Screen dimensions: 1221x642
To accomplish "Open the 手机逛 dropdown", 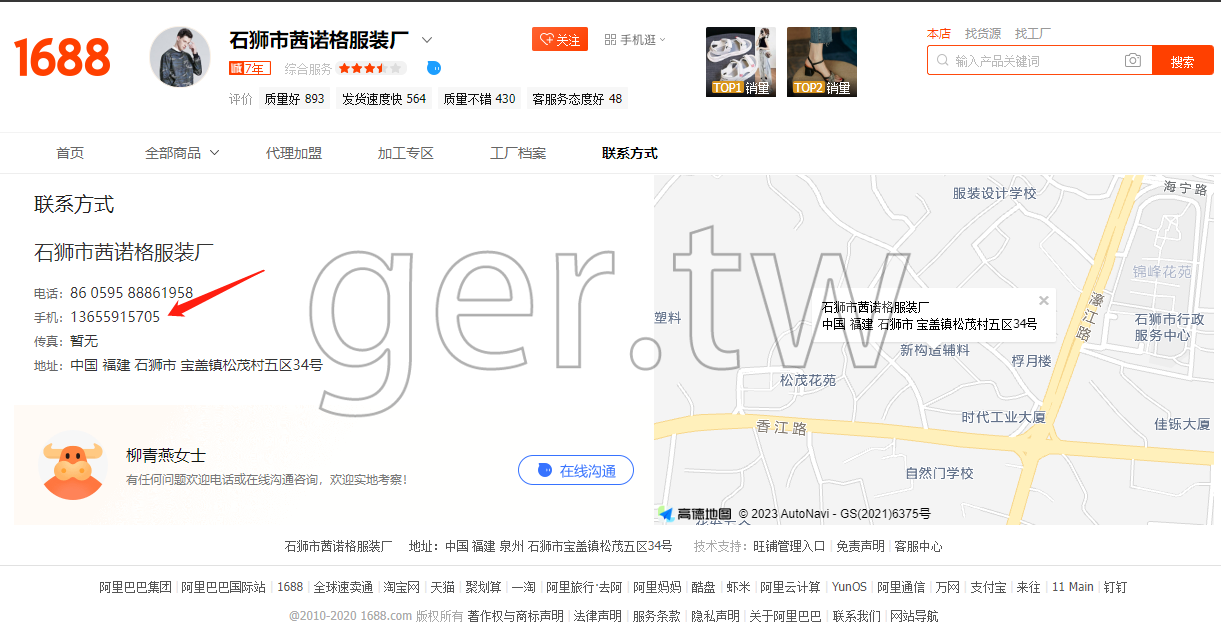I will pyautogui.click(x=635, y=40).
